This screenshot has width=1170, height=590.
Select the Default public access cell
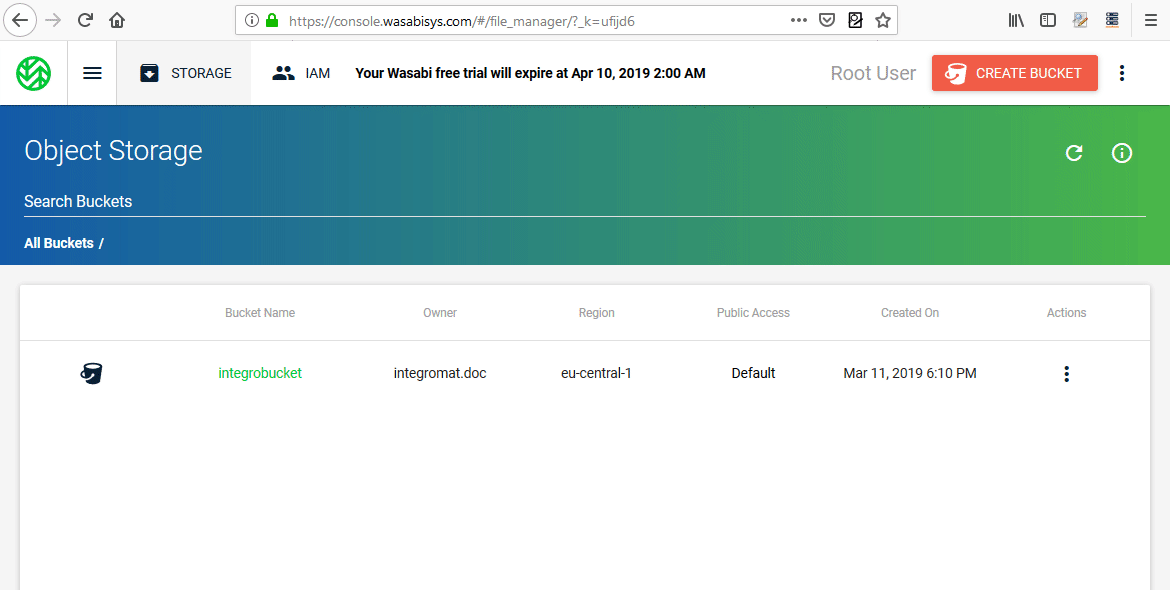click(x=753, y=373)
